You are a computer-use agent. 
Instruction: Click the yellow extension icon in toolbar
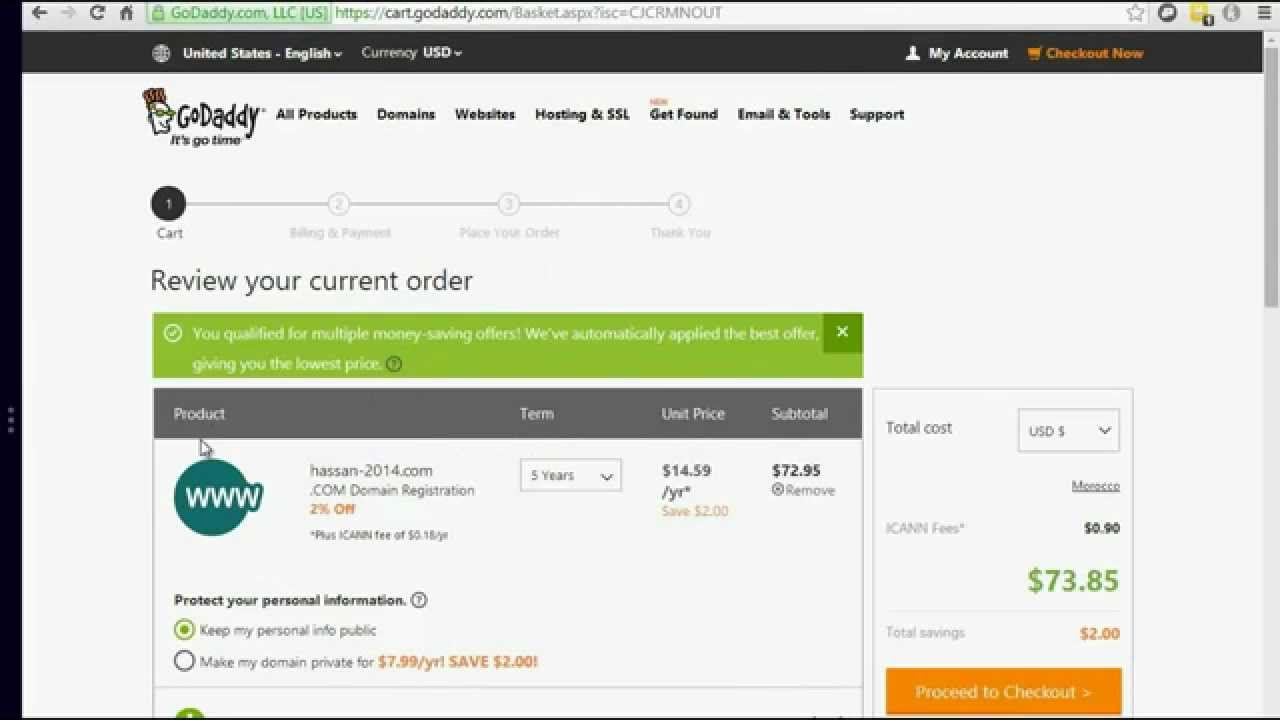click(x=1200, y=13)
